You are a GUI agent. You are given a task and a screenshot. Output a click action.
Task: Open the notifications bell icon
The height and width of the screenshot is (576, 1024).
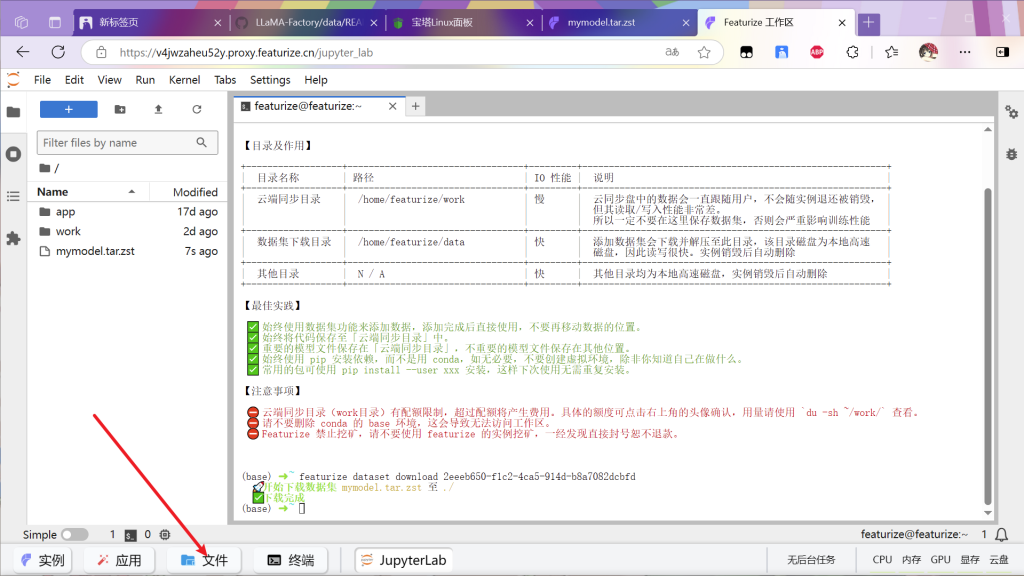point(1001,535)
